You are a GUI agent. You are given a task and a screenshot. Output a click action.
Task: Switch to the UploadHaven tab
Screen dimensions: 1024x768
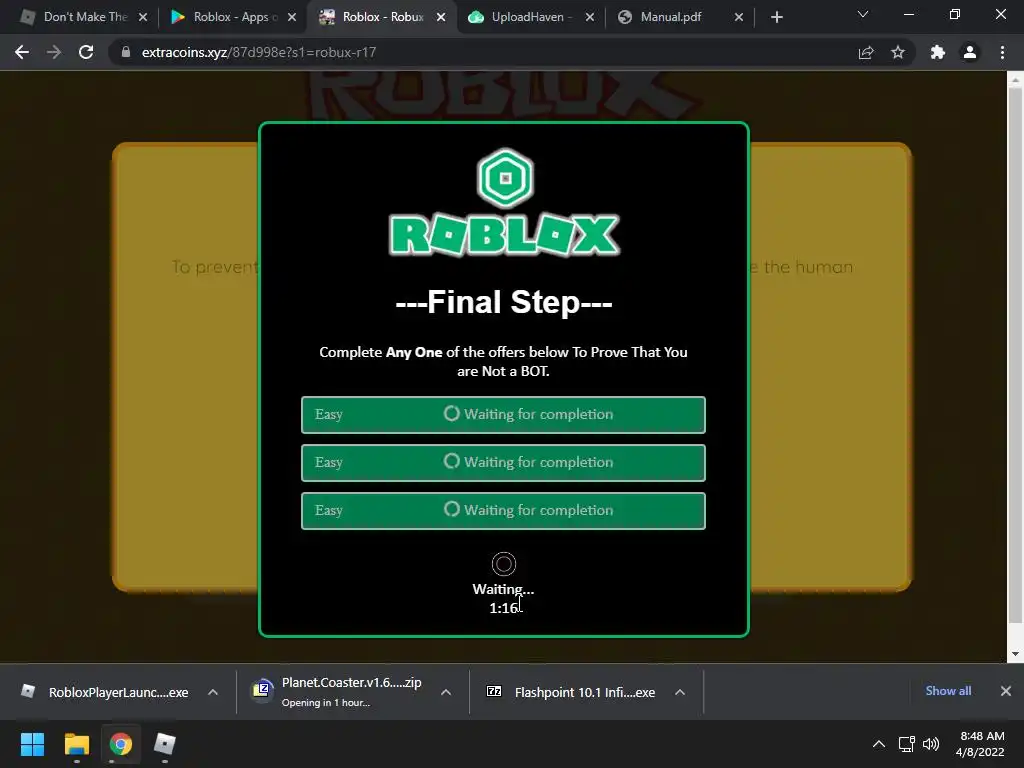(x=531, y=17)
